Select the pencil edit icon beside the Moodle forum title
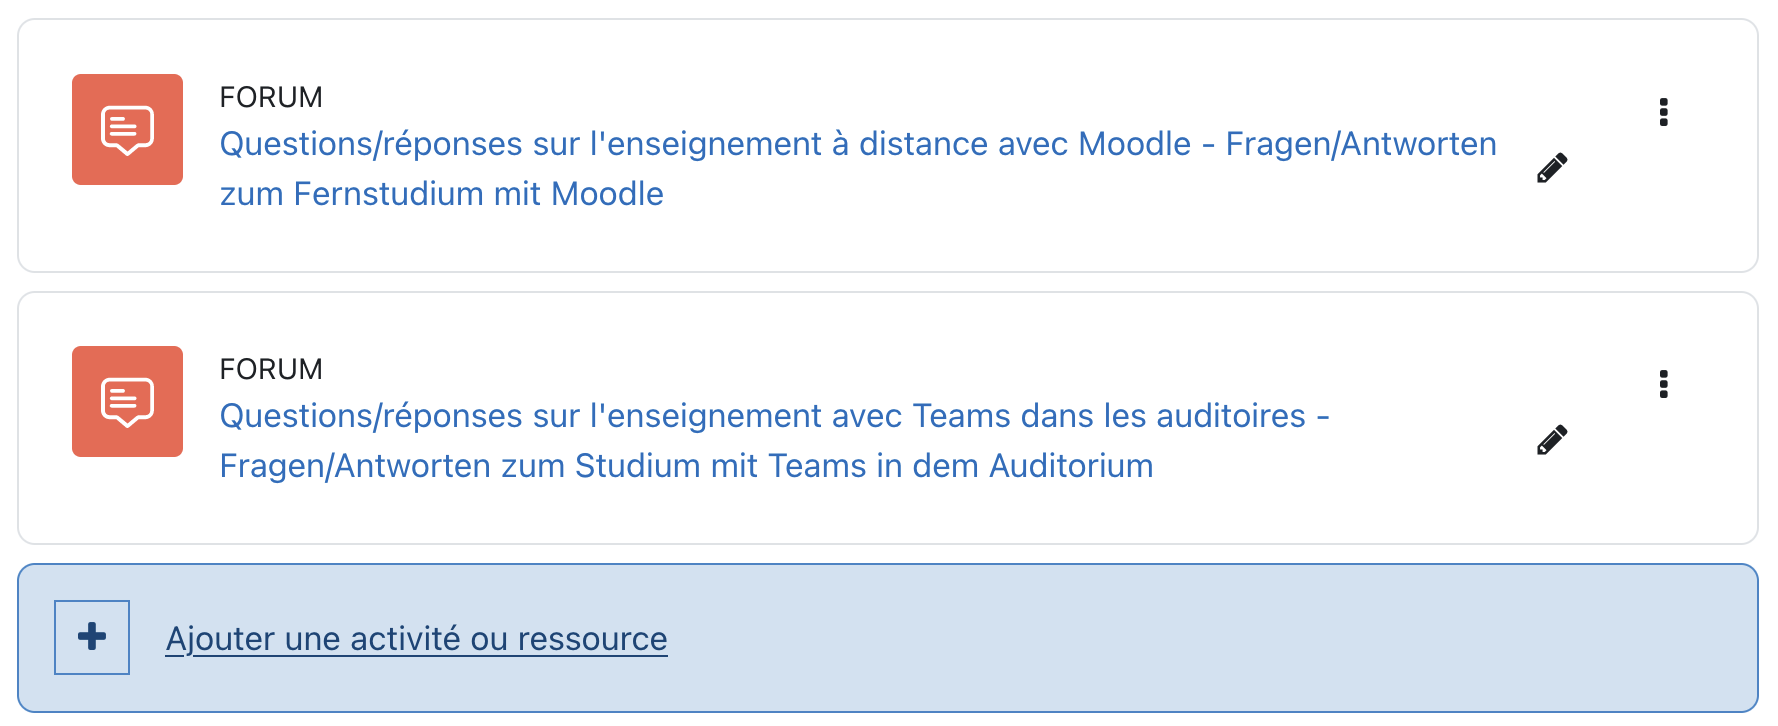This screenshot has height=726, width=1778. [1553, 167]
